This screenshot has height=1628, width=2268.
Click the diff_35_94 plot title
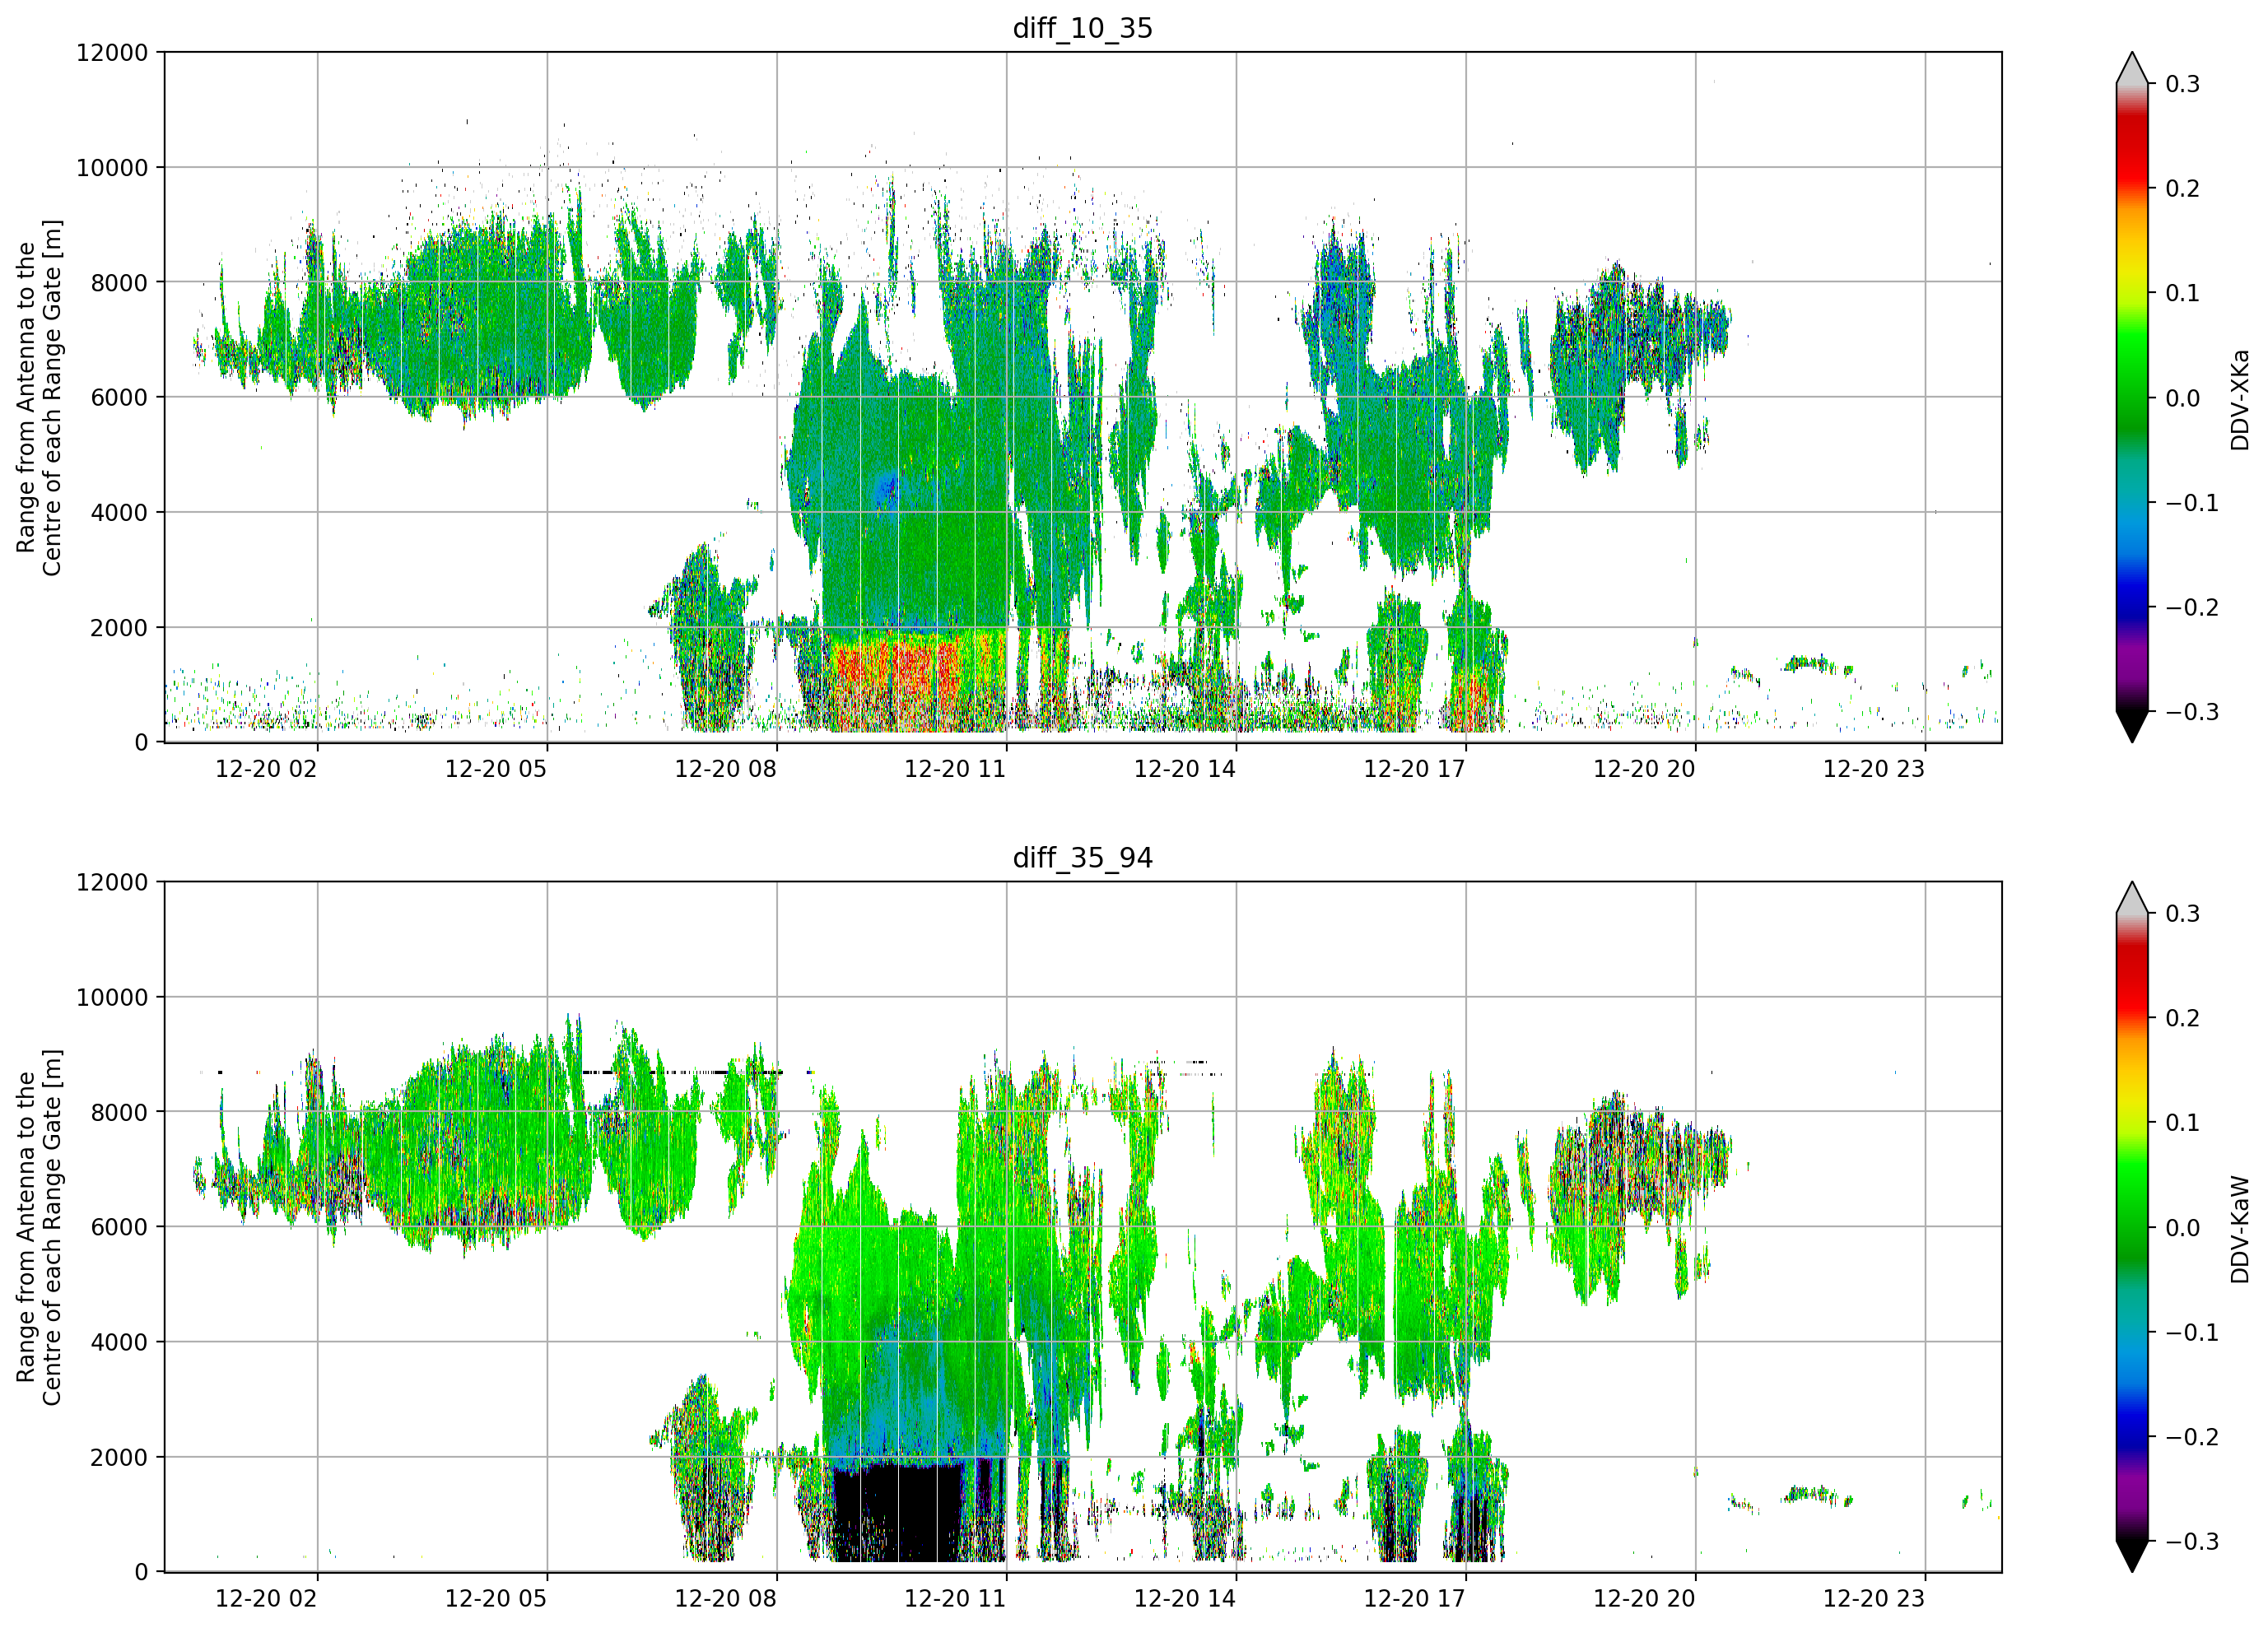click(x=1082, y=858)
